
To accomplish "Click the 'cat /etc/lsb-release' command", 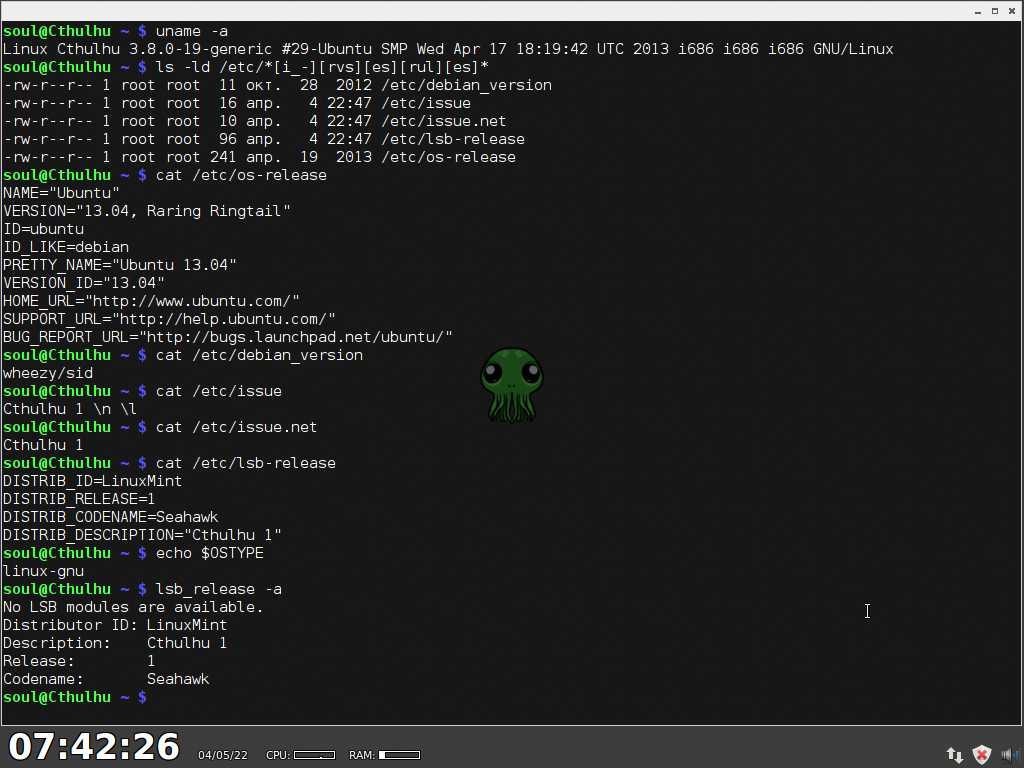I will 246,463.
